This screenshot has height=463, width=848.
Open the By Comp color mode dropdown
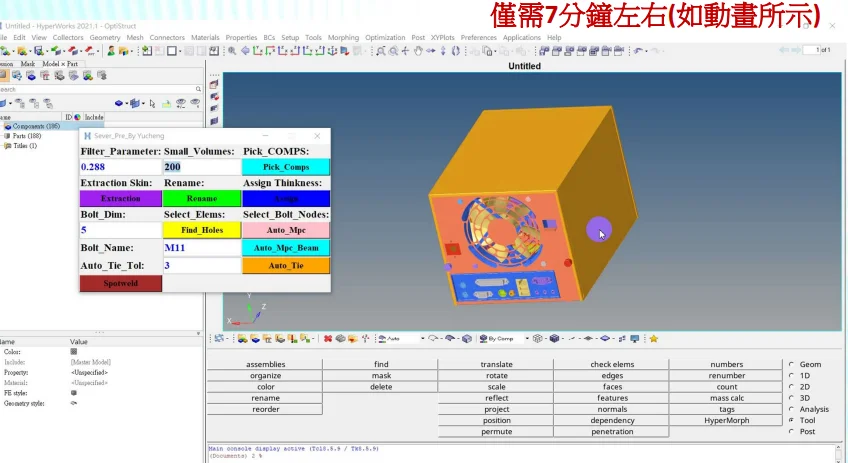point(526,338)
